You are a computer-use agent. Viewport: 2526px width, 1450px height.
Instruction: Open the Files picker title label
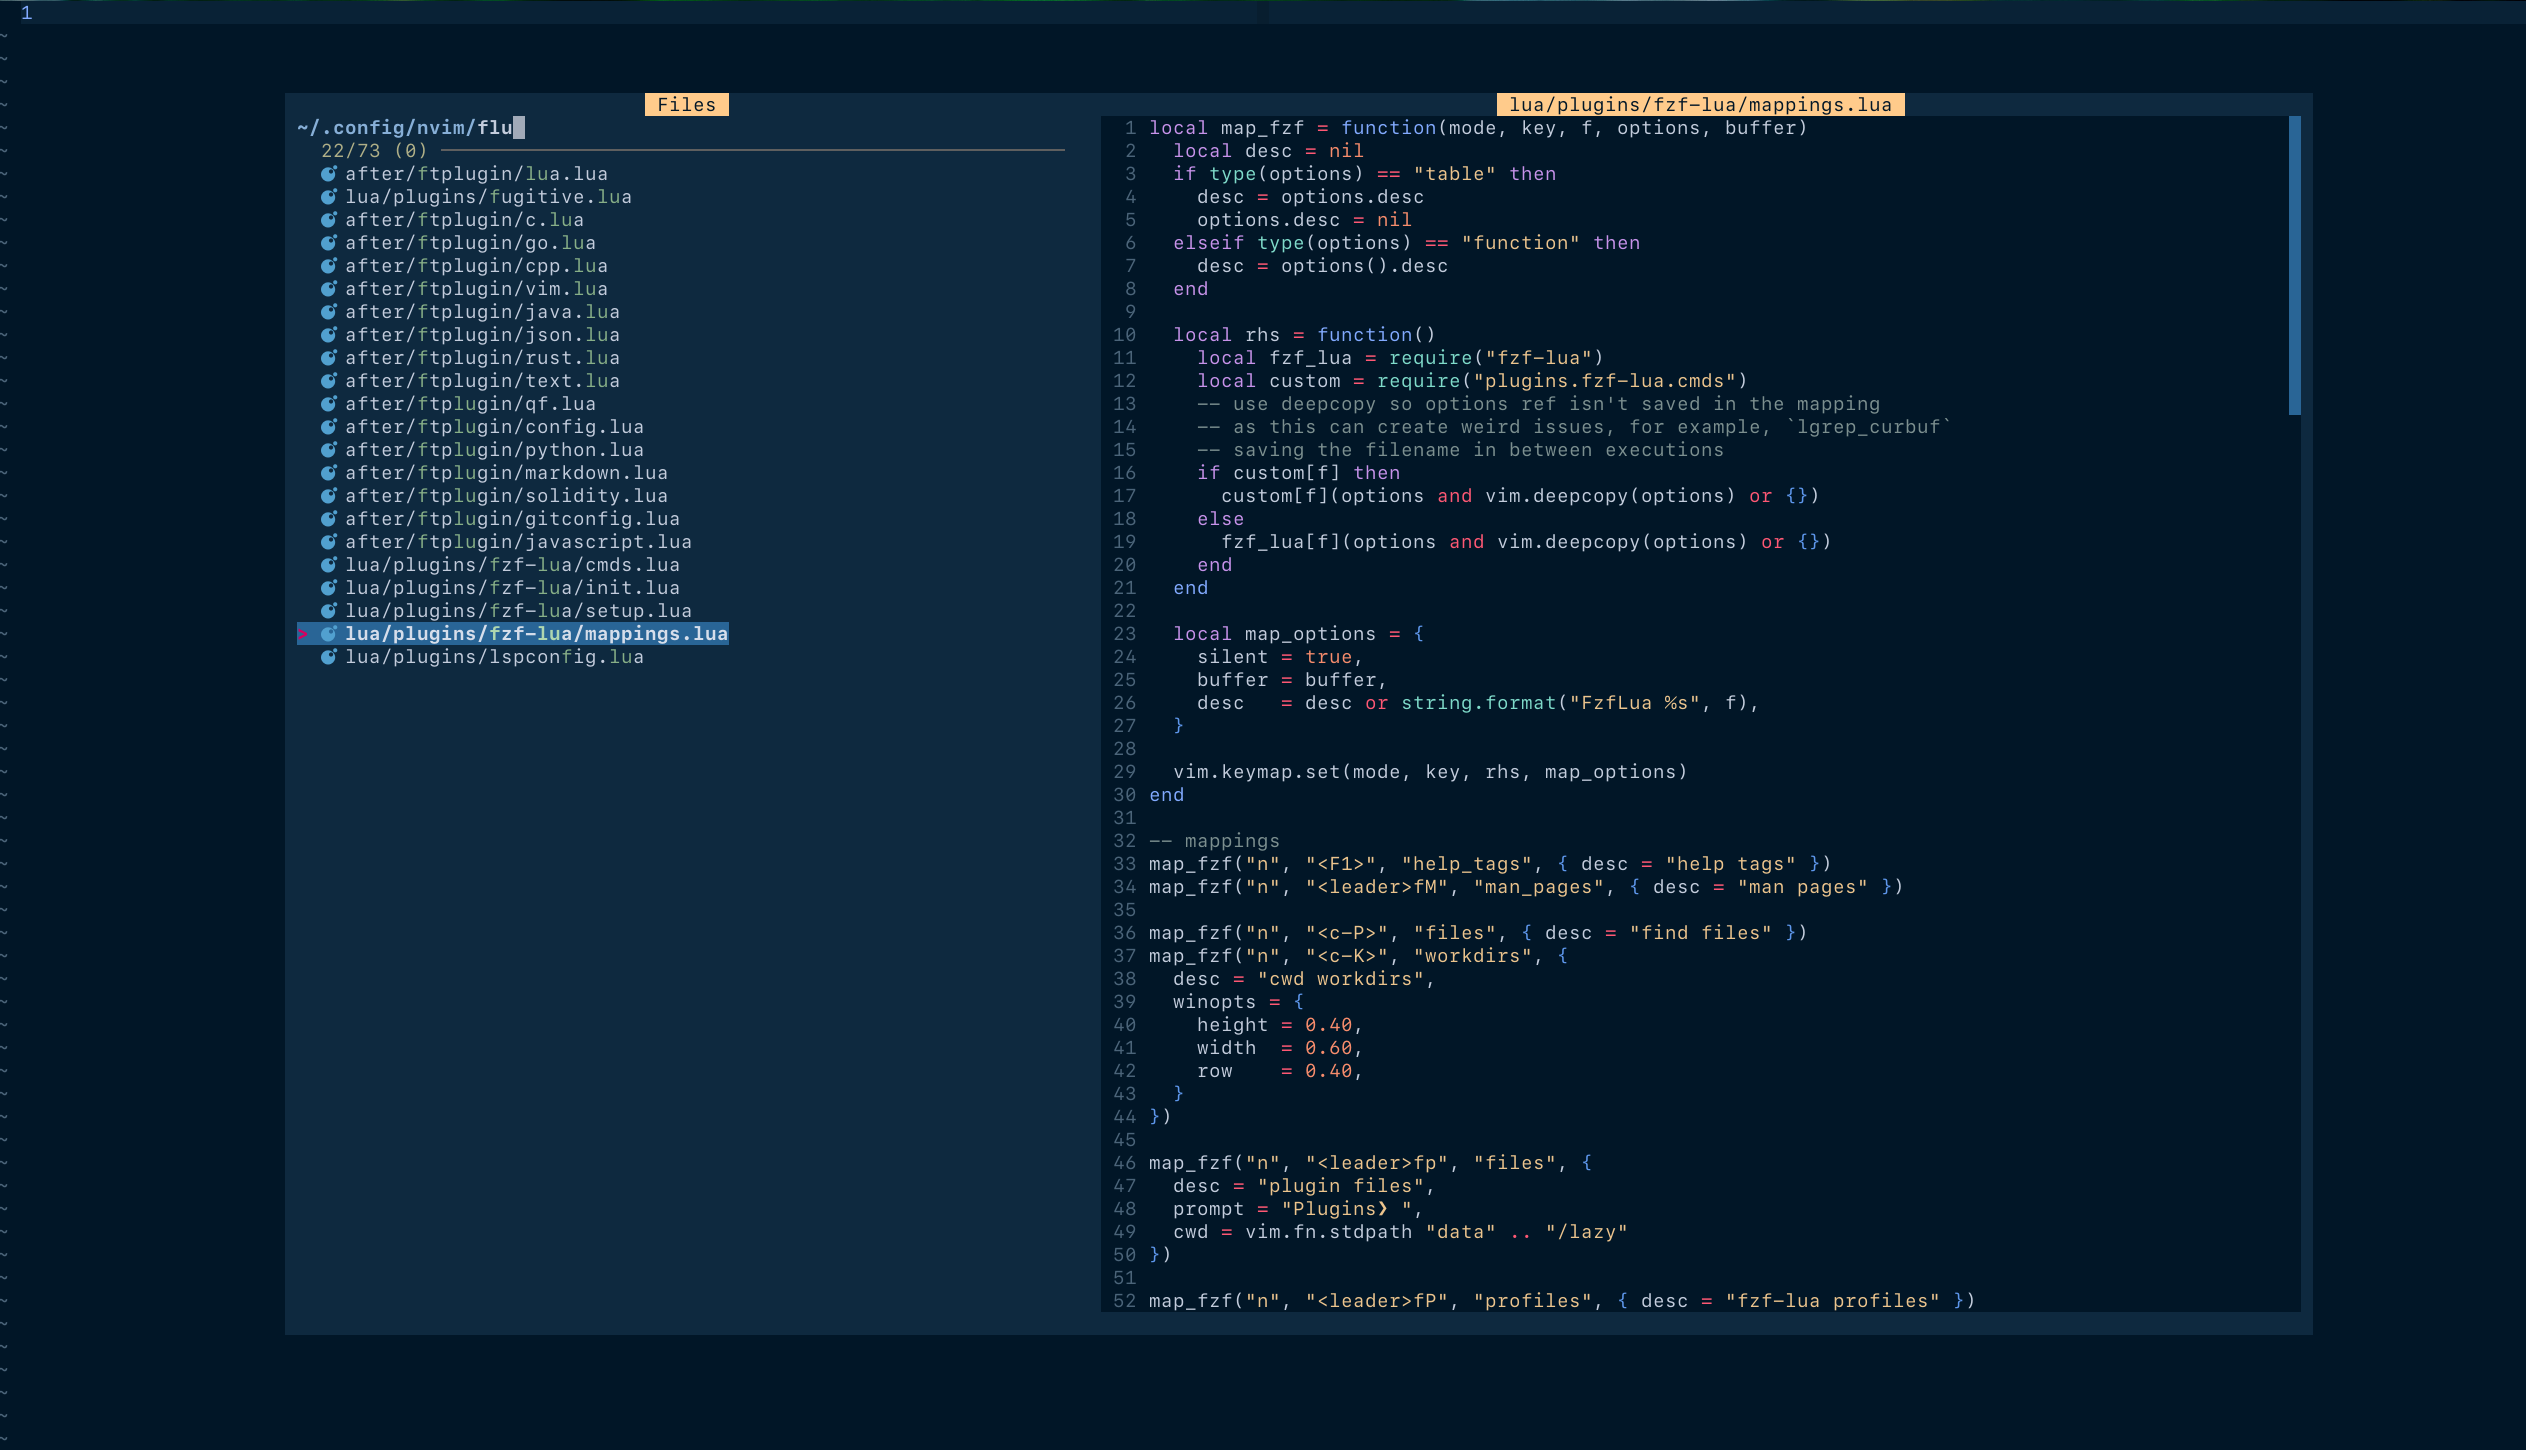pos(687,104)
